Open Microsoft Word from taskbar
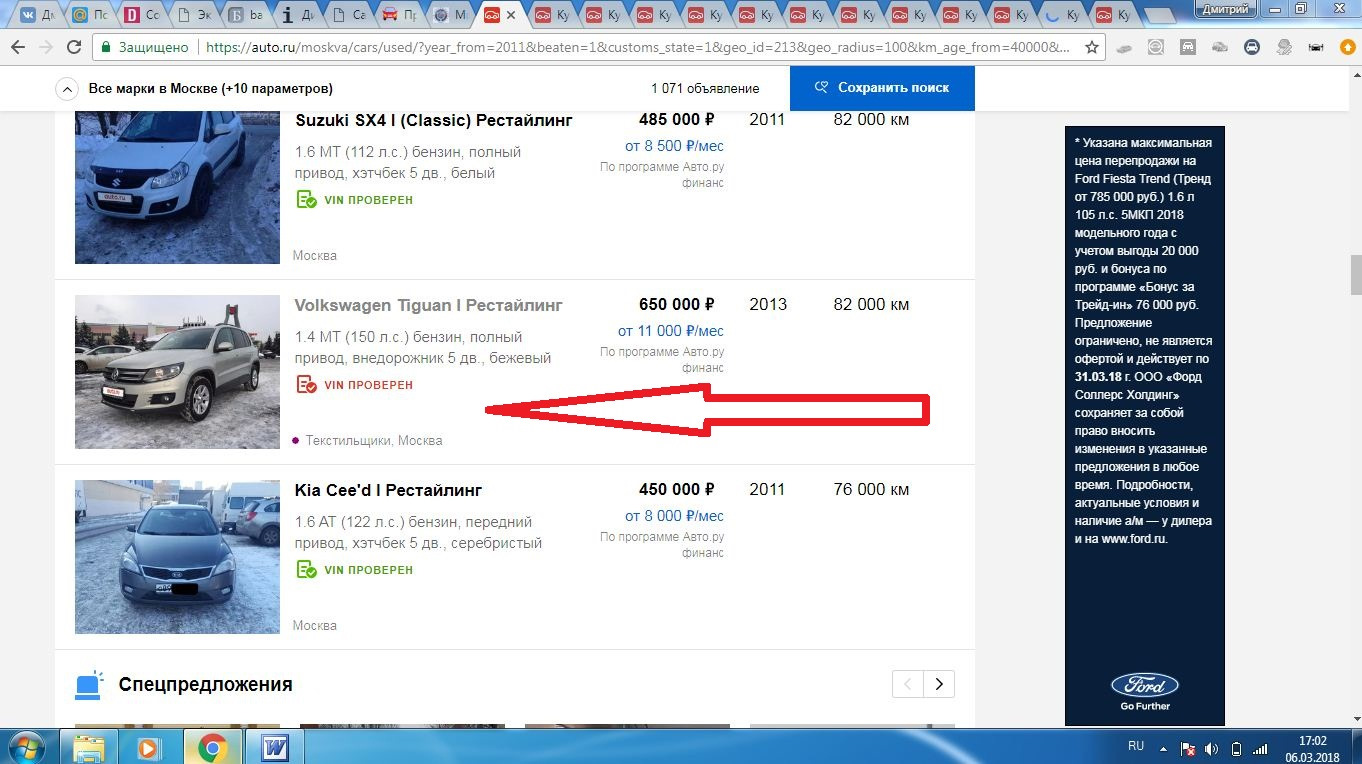Screen dimensions: 1362x764 click(x=273, y=747)
